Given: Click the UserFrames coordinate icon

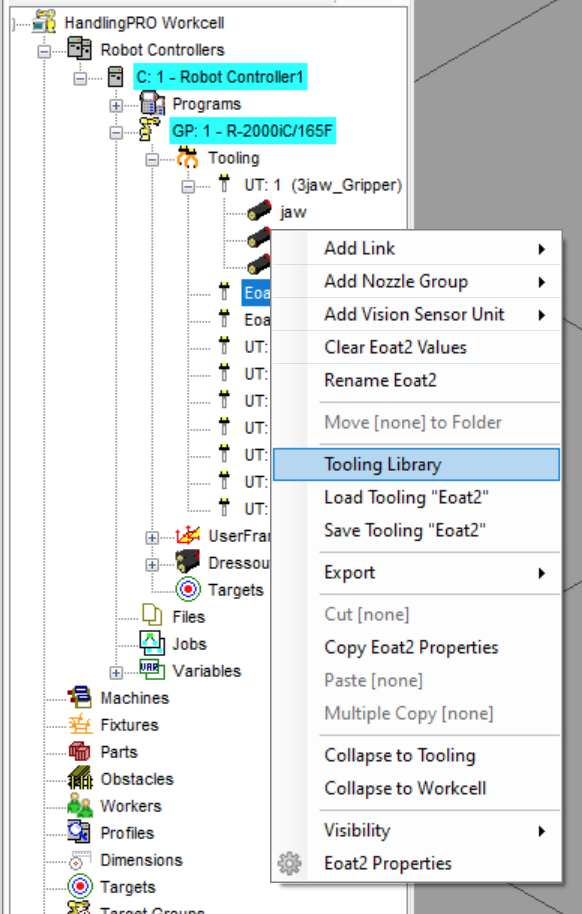Looking at the screenshot, I should click(x=188, y=535).
